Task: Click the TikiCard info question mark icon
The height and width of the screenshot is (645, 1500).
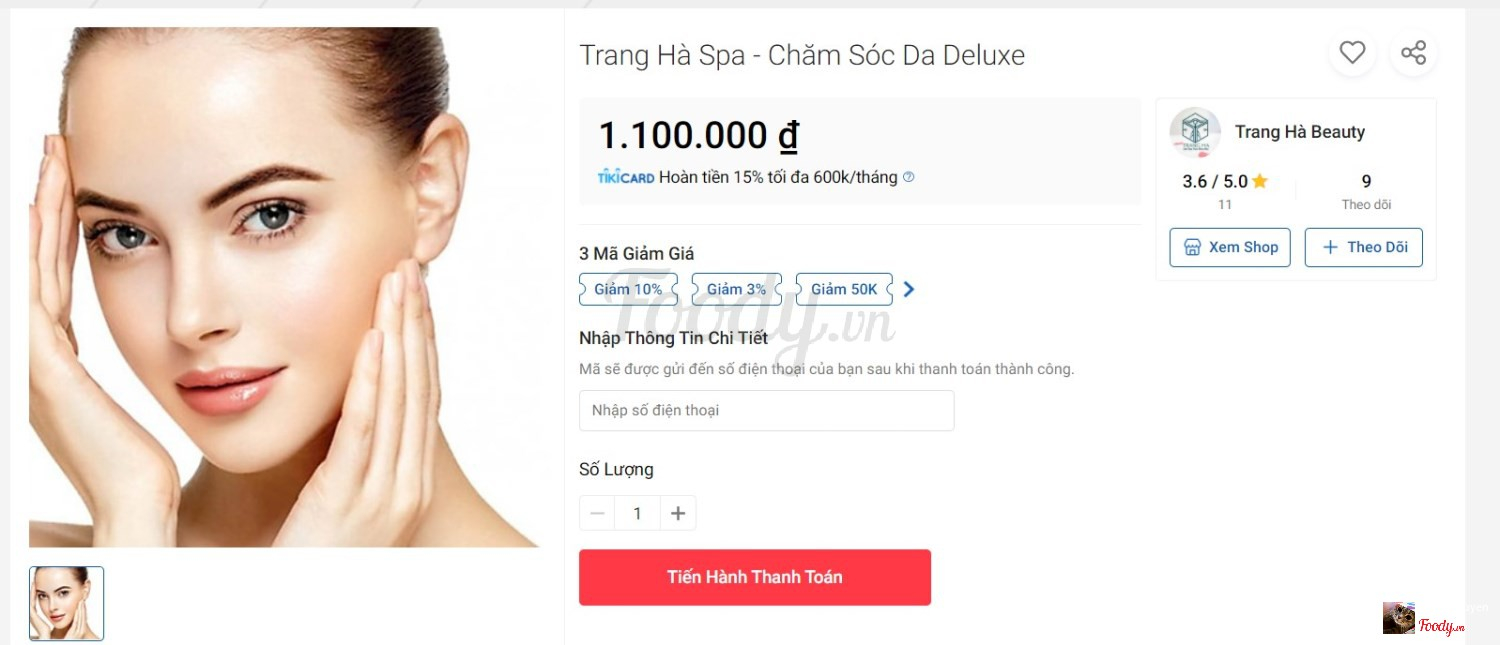Action: (908, 177)
